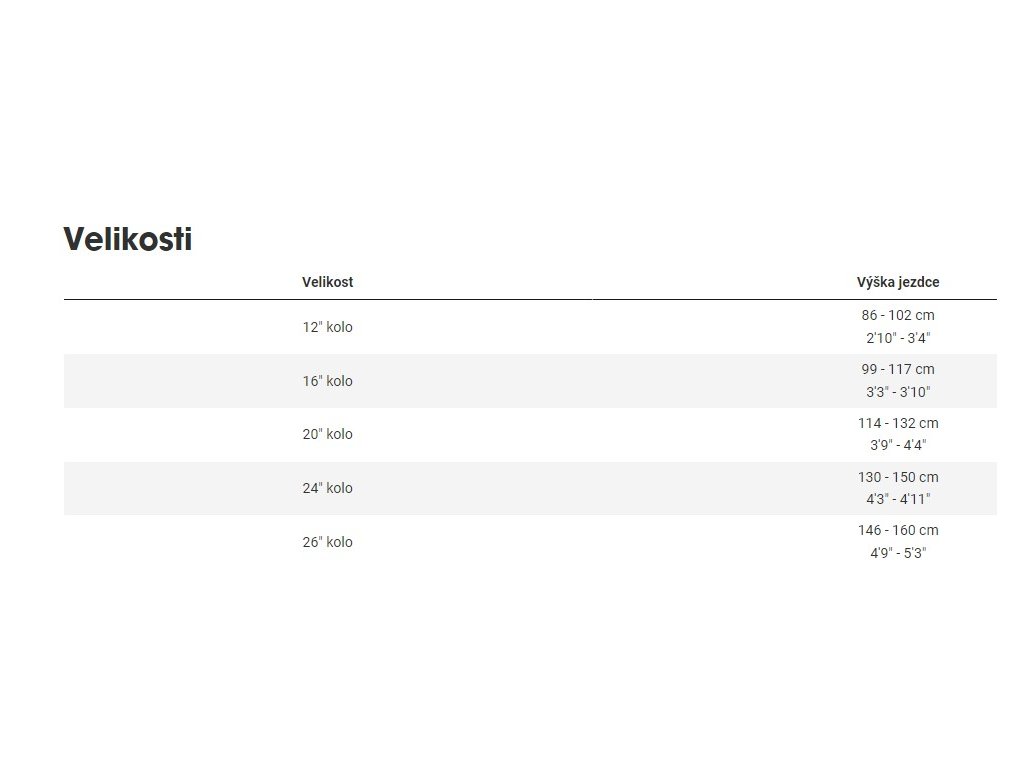Click the divider line under the table header
Image resolution: width=1024 pixels, height=768 pixels.
pyautogui.click(x=530, y=299)
